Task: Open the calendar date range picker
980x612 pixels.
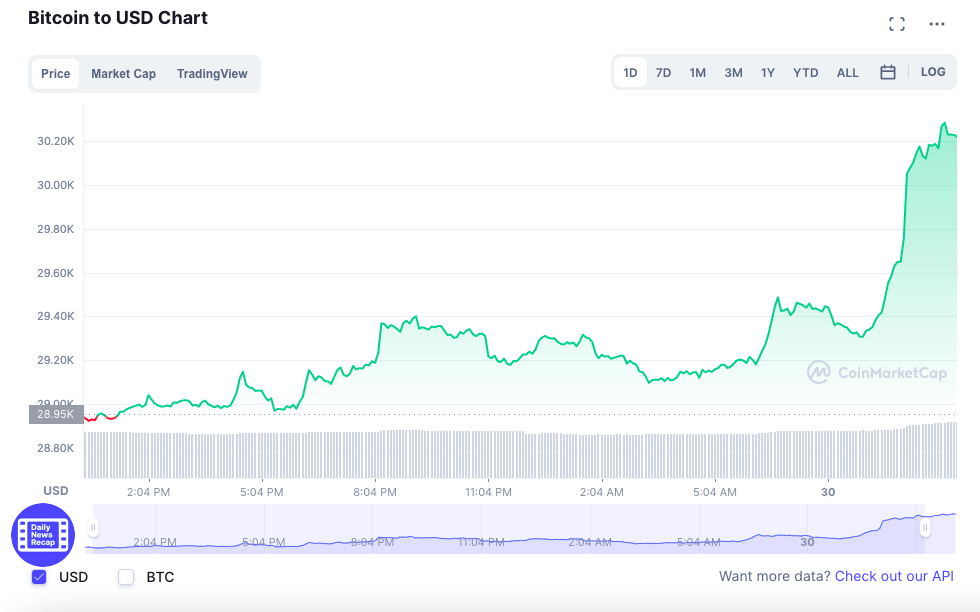Action: [x=887, y=72]
